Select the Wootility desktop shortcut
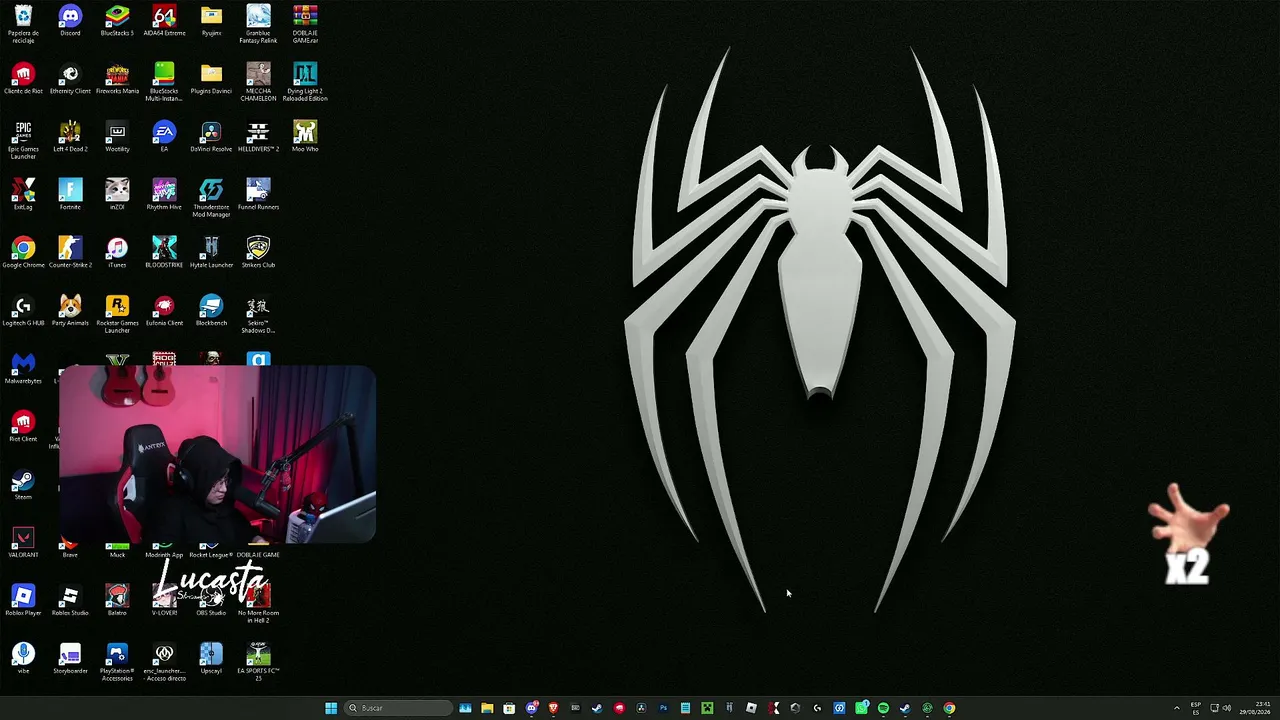Image resolution: width=1280 pixels, height=720 pixels. point(117,137)
